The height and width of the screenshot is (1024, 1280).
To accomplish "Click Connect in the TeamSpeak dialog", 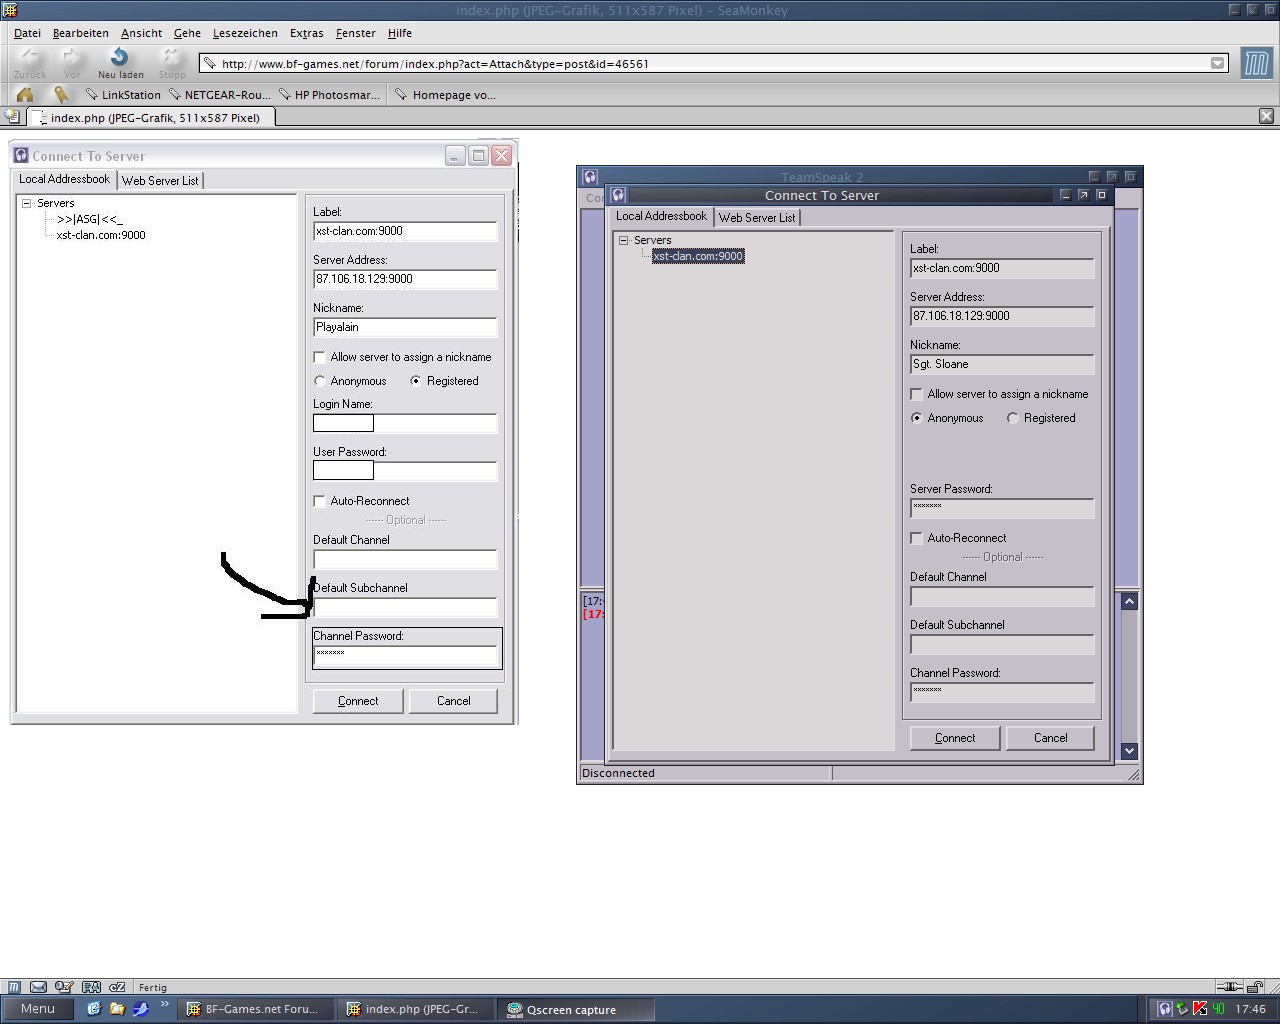I will (954, 738).
